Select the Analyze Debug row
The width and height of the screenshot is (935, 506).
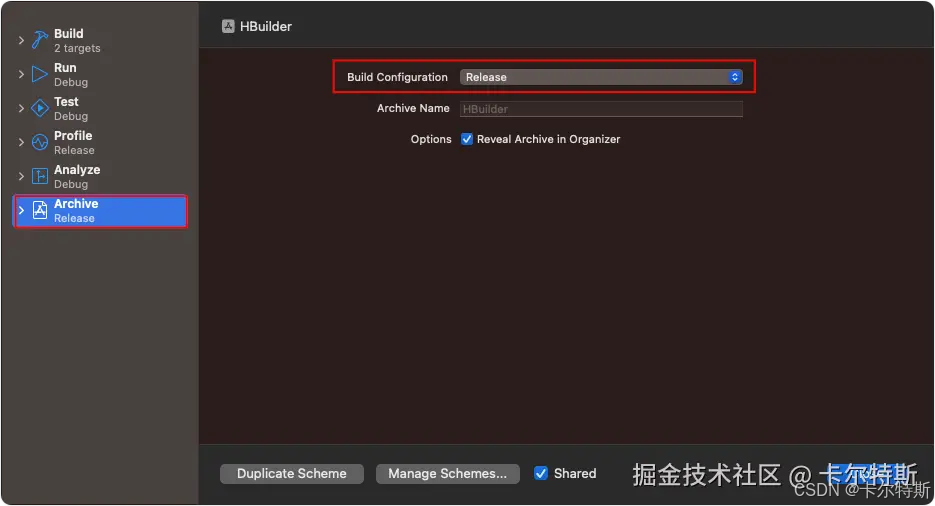pos(101,176)
